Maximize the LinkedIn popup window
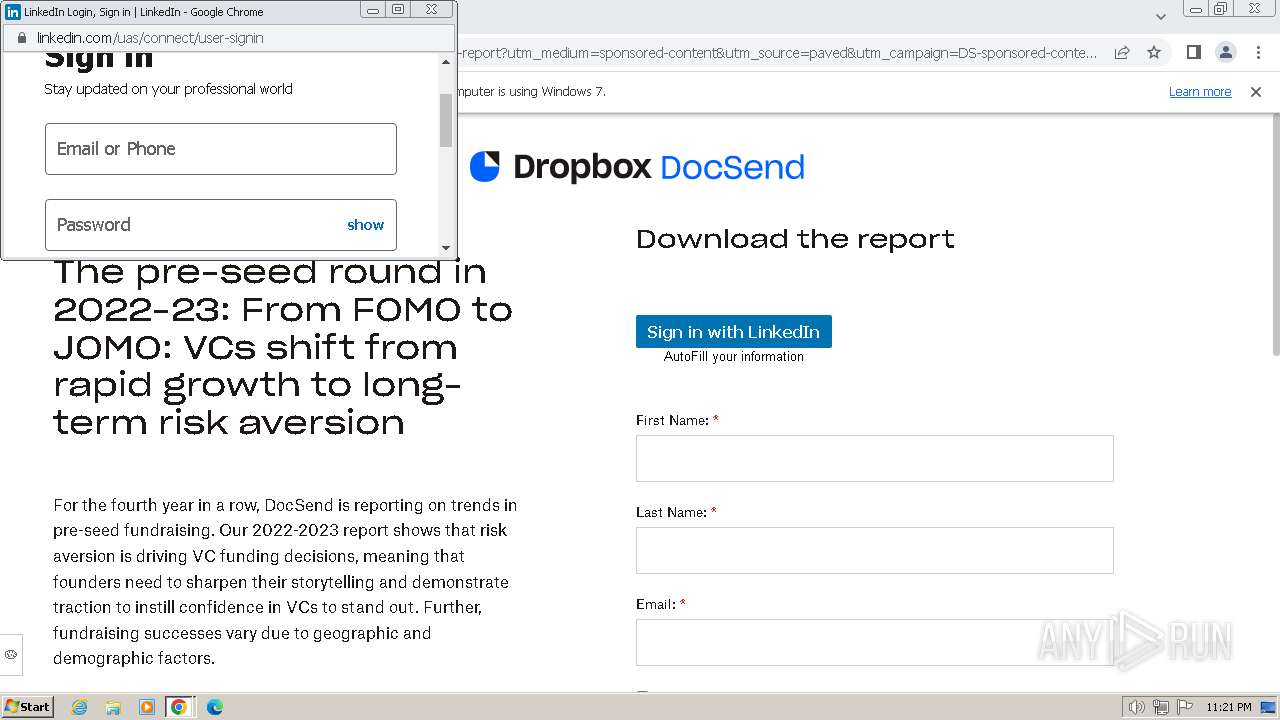 click(x=398, y=10)
